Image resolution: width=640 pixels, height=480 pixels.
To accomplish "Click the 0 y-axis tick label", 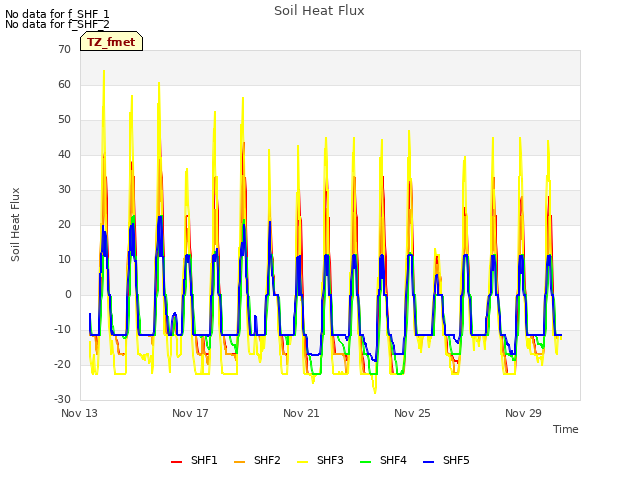I will tap(68, 294).
